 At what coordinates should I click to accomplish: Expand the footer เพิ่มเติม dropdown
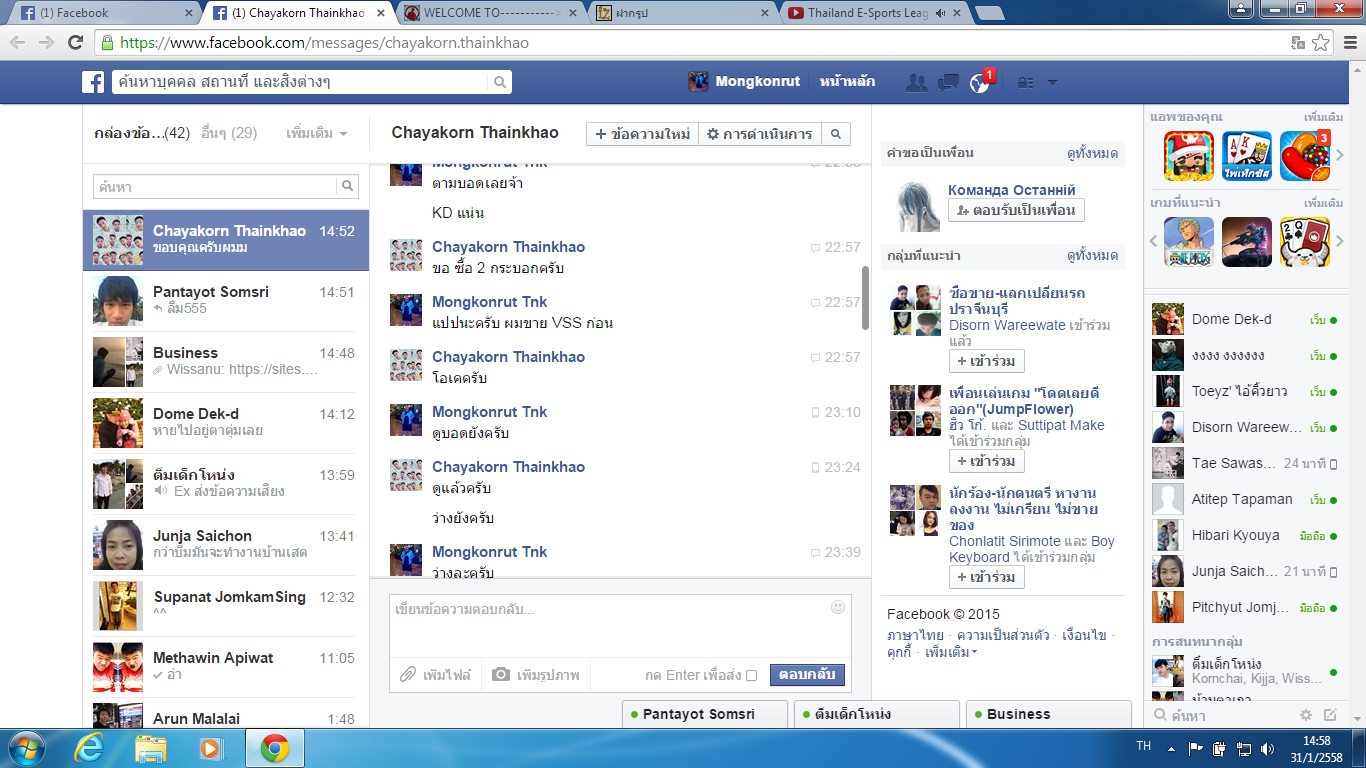951,652
